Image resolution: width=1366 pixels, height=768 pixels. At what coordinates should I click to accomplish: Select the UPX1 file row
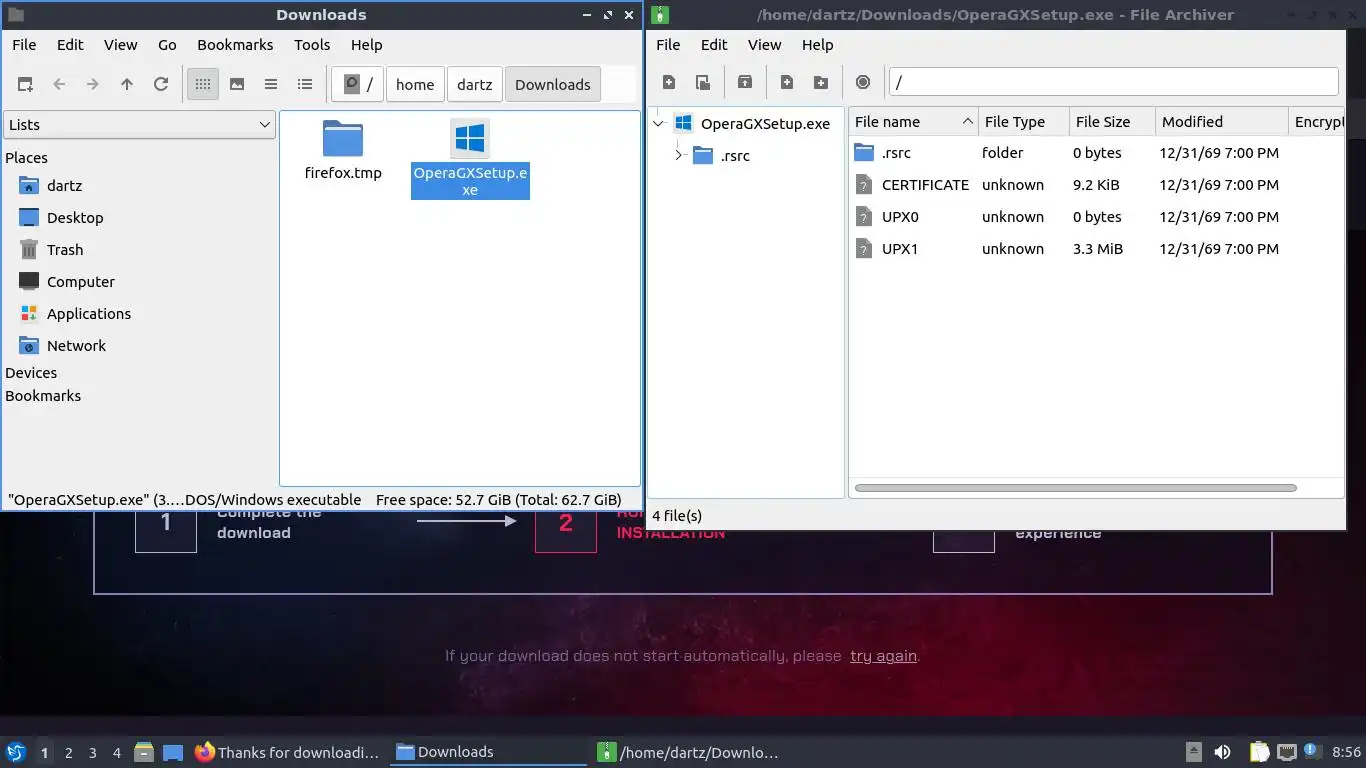(1096, 249)
